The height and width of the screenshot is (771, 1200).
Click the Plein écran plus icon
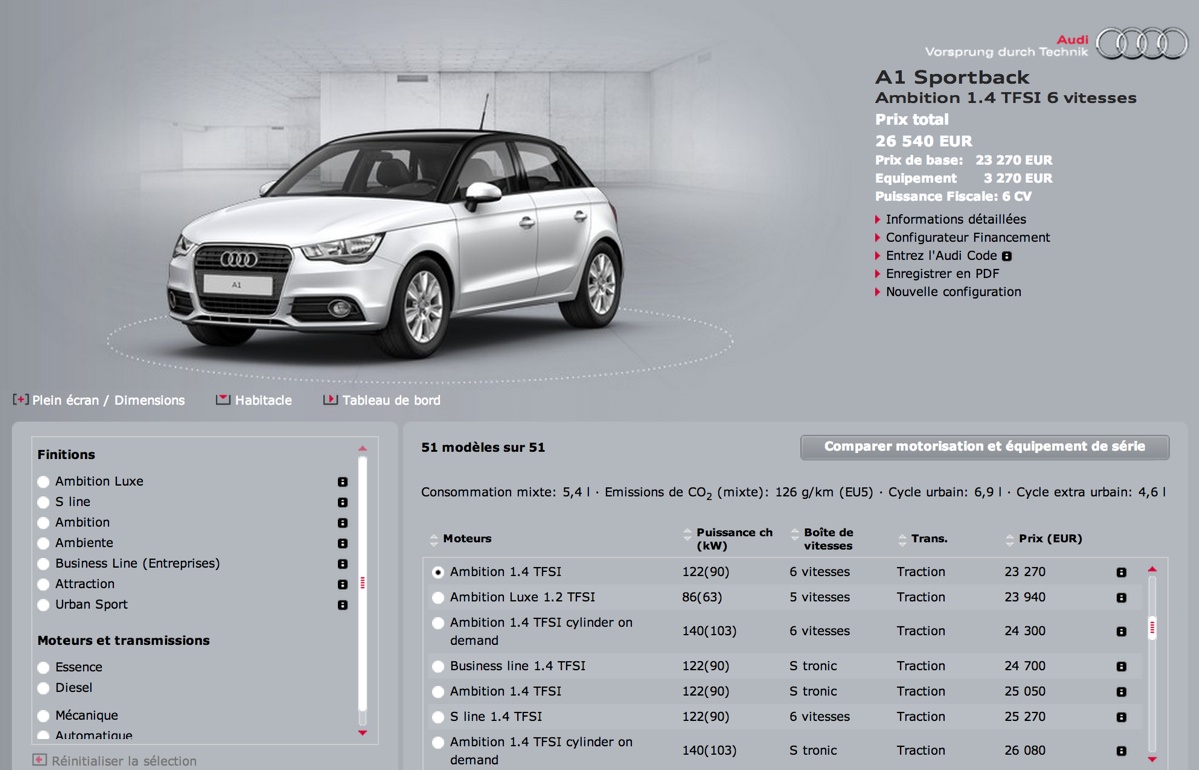pos(20,399)
